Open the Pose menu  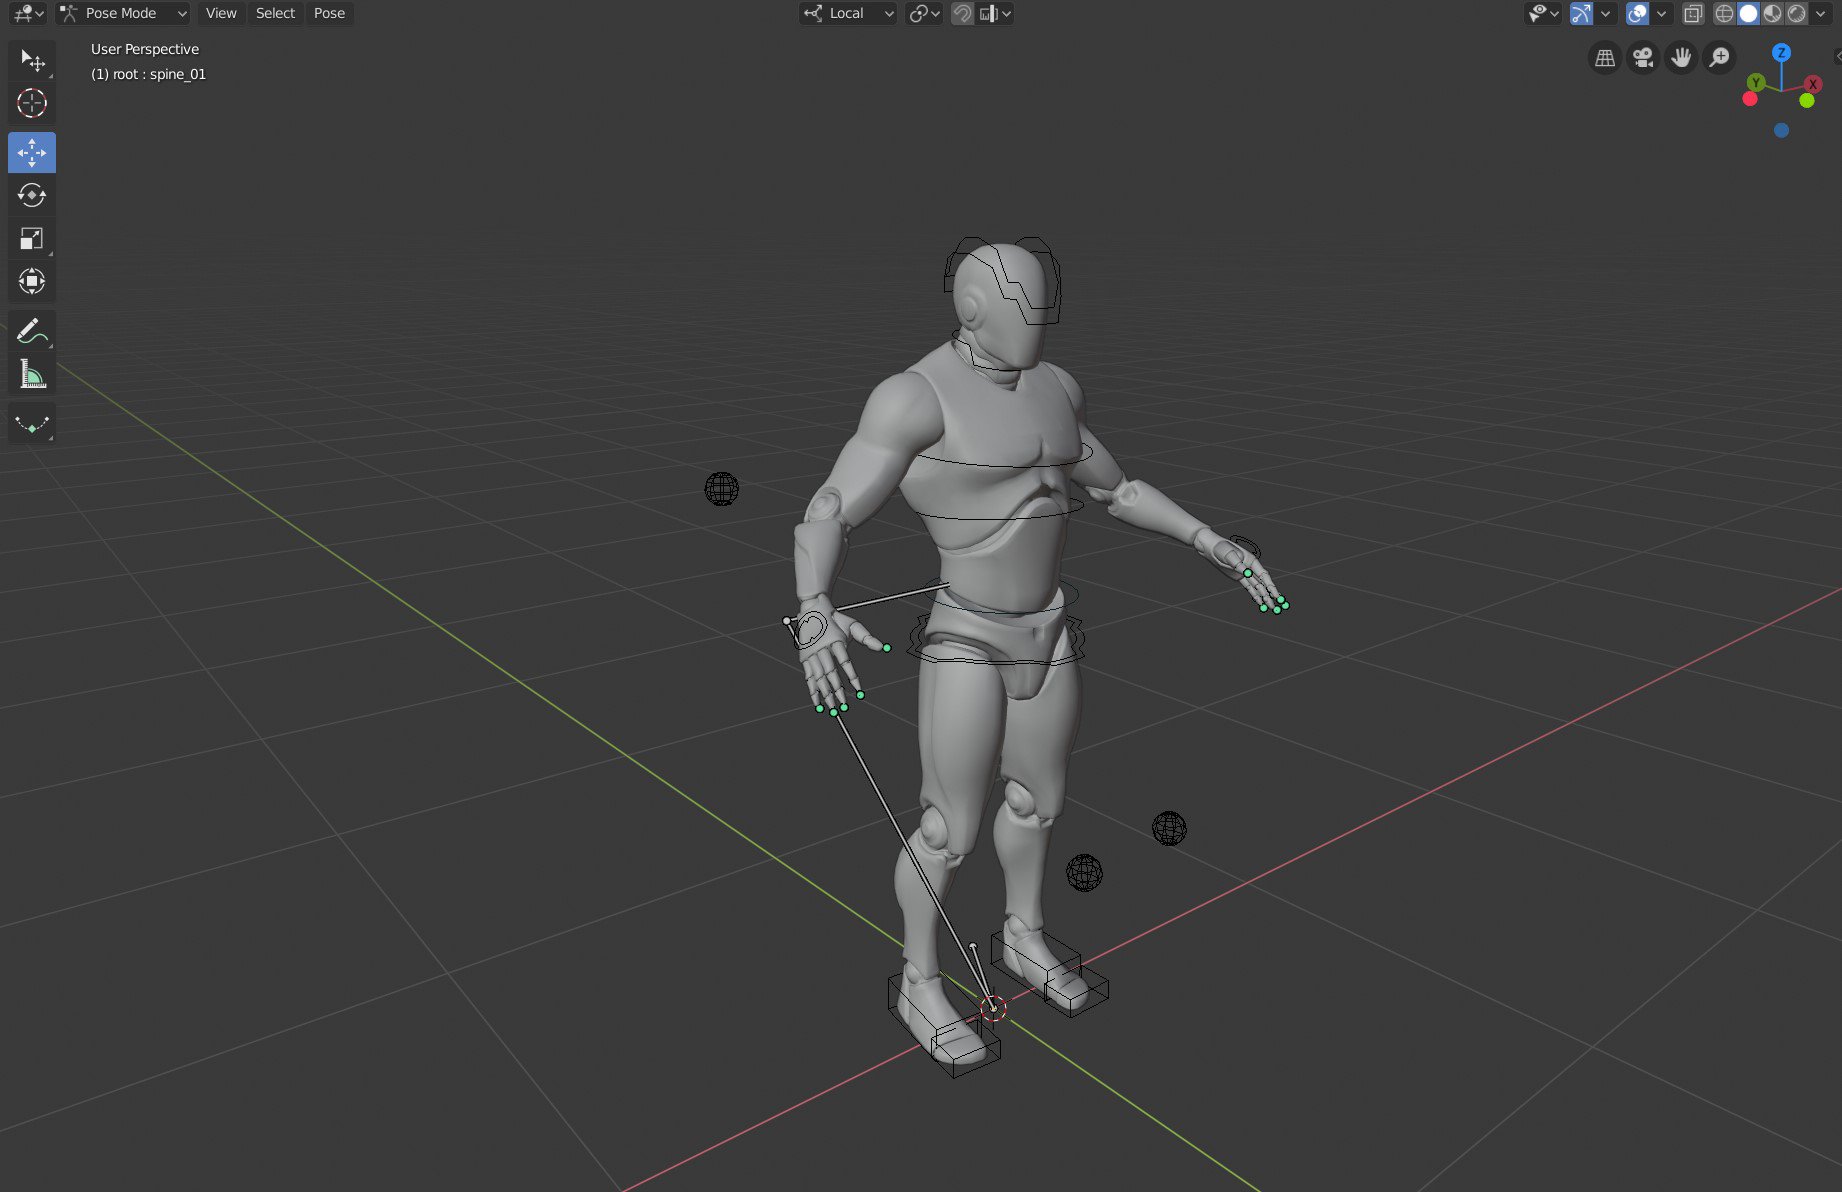click(x=329, y=13)
